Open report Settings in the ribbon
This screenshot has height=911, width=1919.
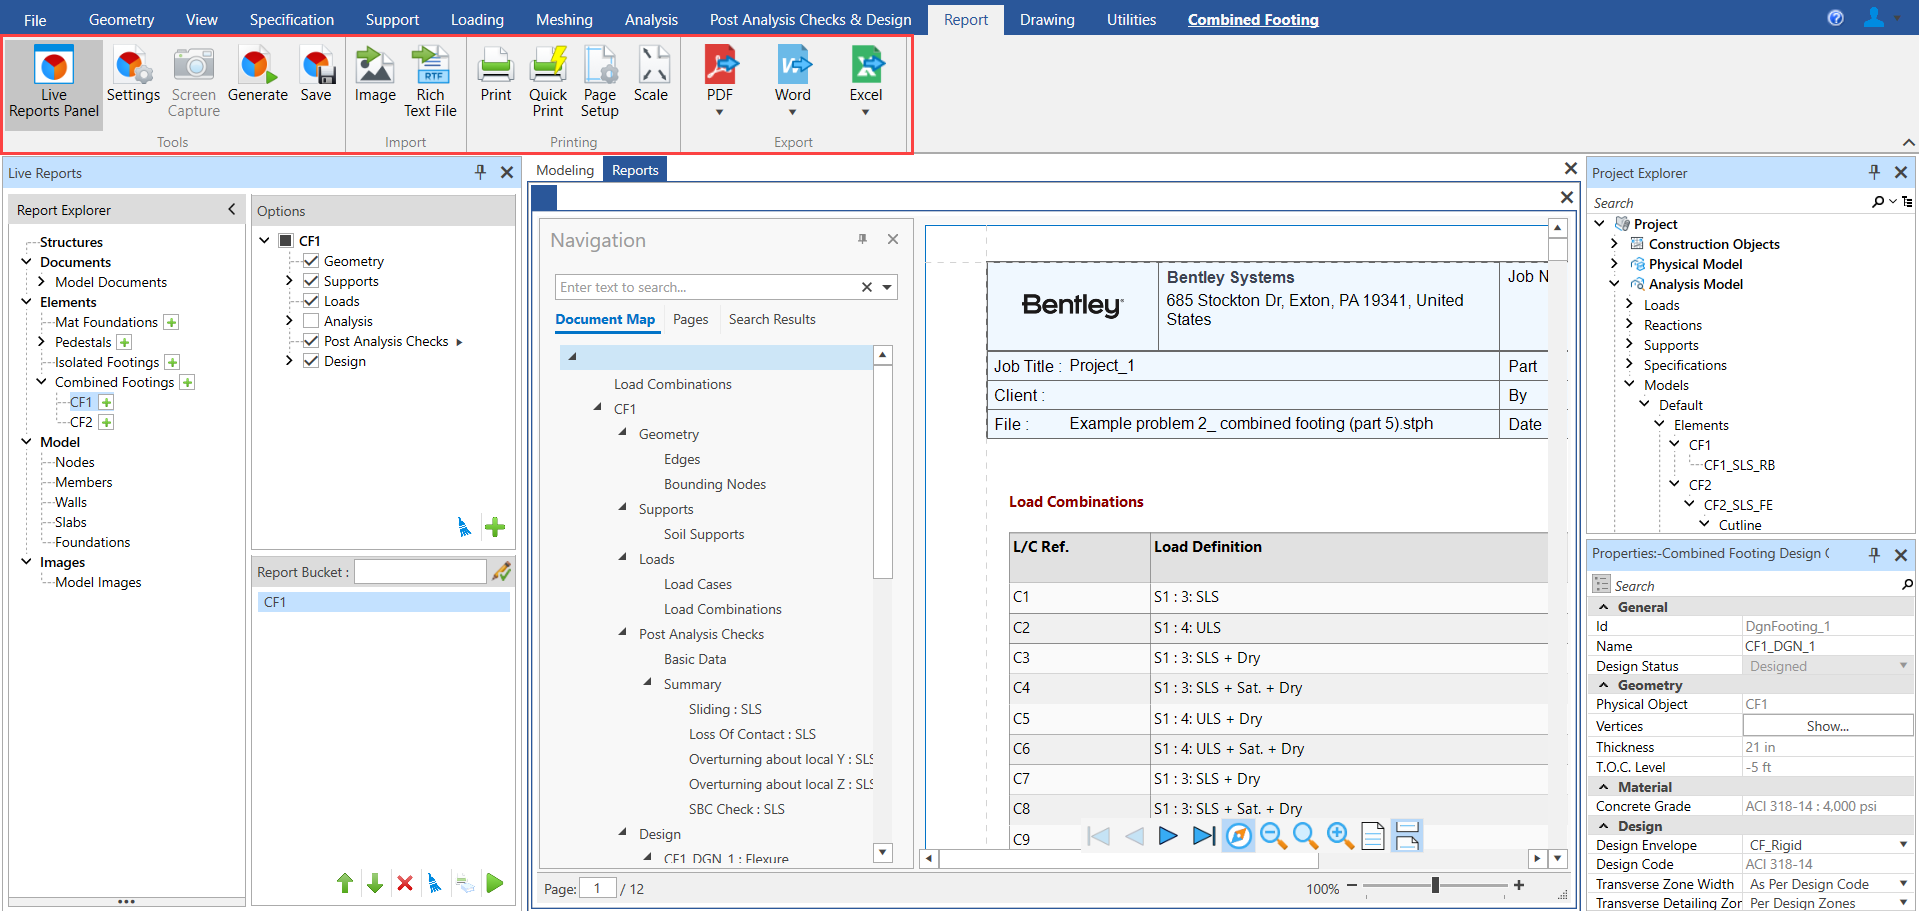(133, 76)
